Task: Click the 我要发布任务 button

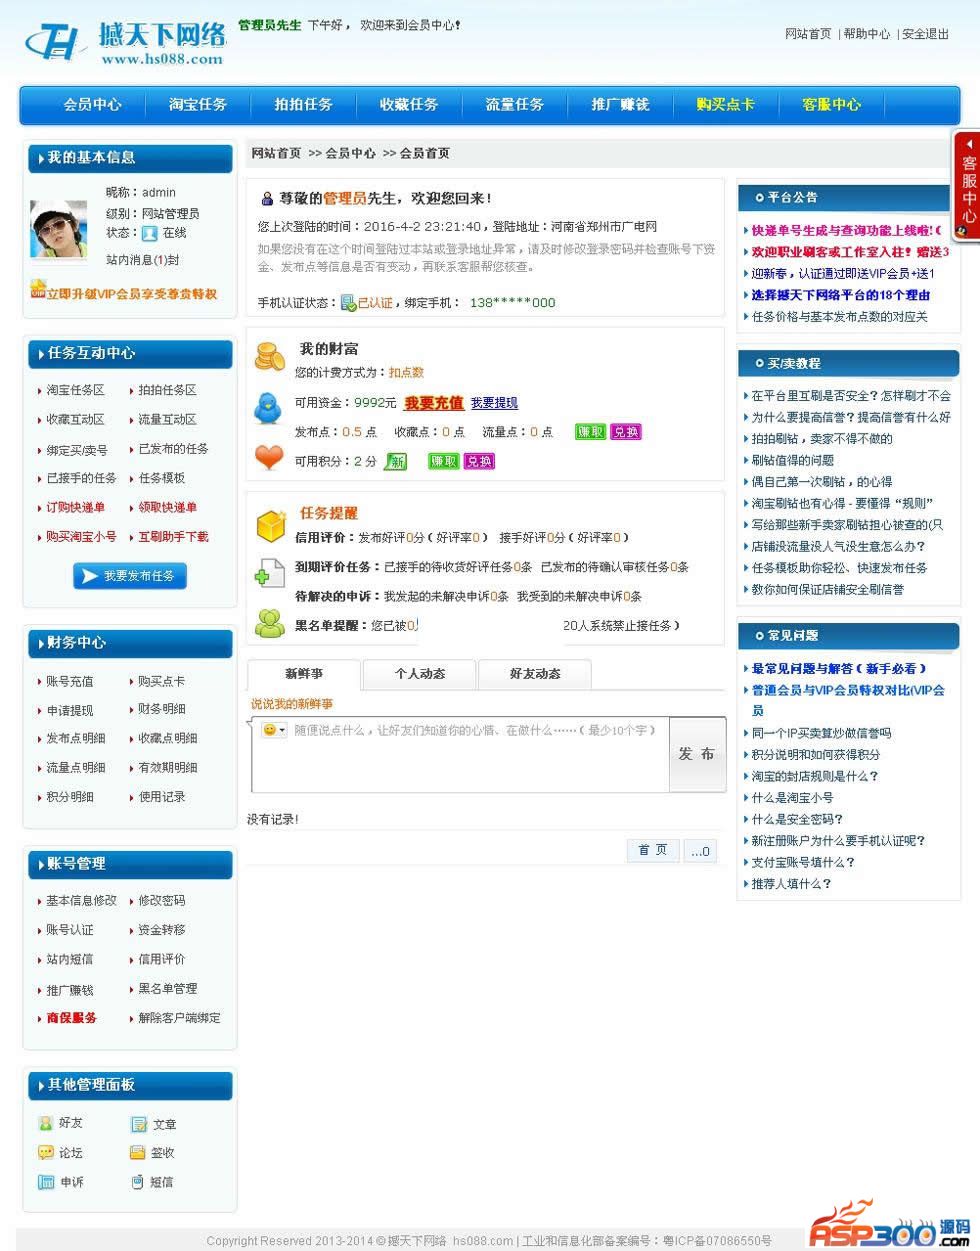Action: pyautogui.click(x=130, y=576)
